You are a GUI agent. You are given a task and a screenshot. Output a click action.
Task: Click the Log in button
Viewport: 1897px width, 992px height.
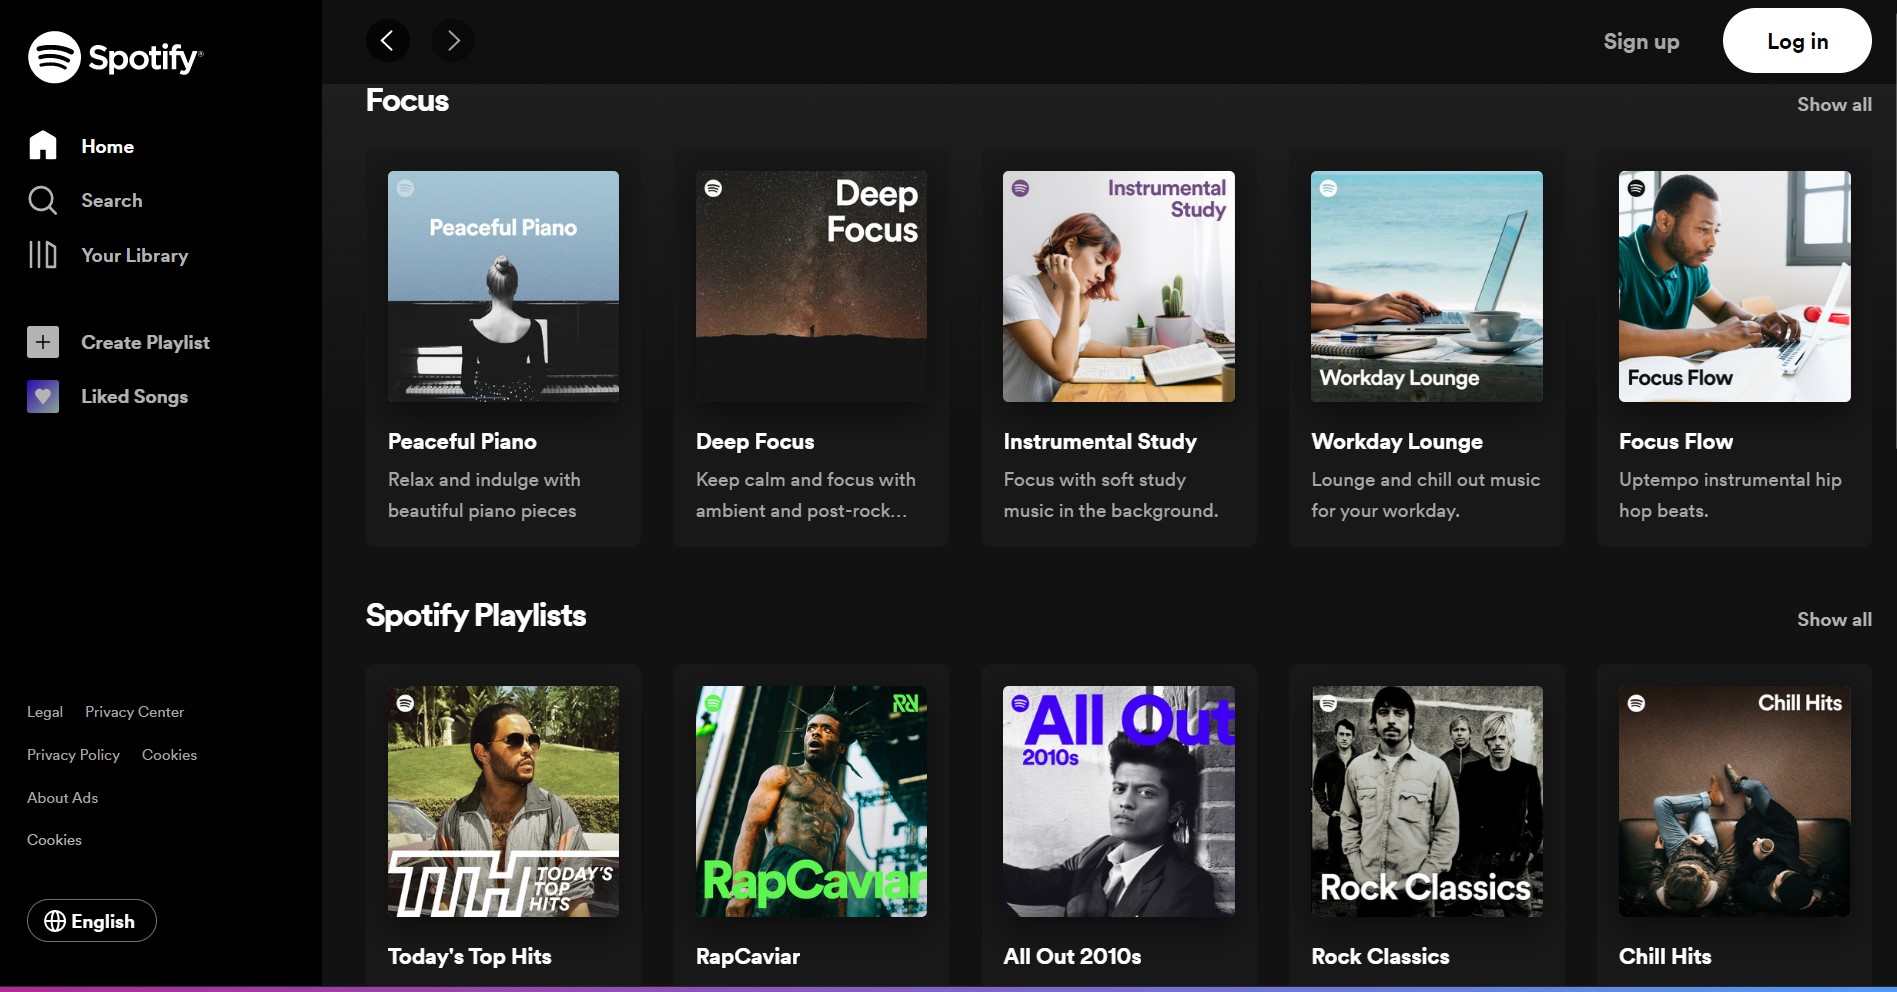tap(1797, 41)
